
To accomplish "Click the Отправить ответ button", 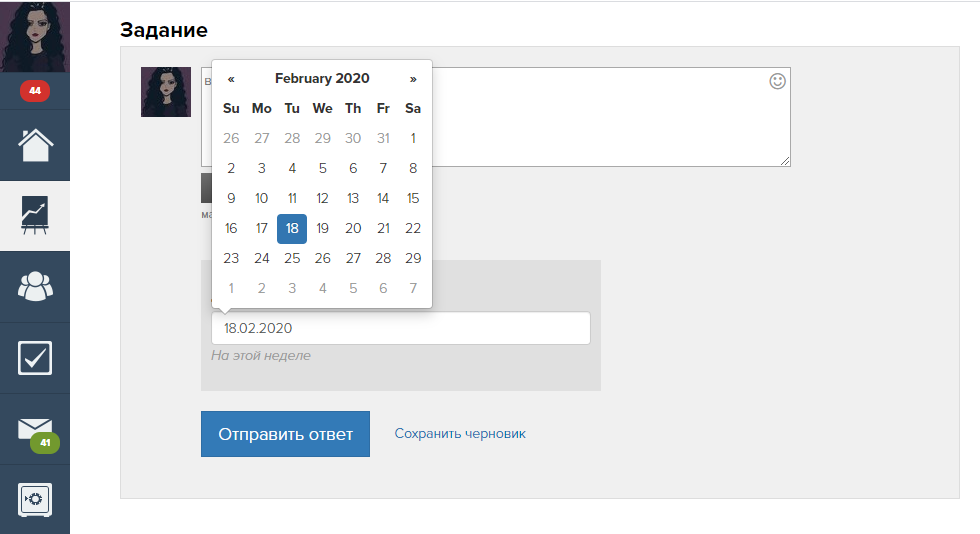I will coord(285,434).
